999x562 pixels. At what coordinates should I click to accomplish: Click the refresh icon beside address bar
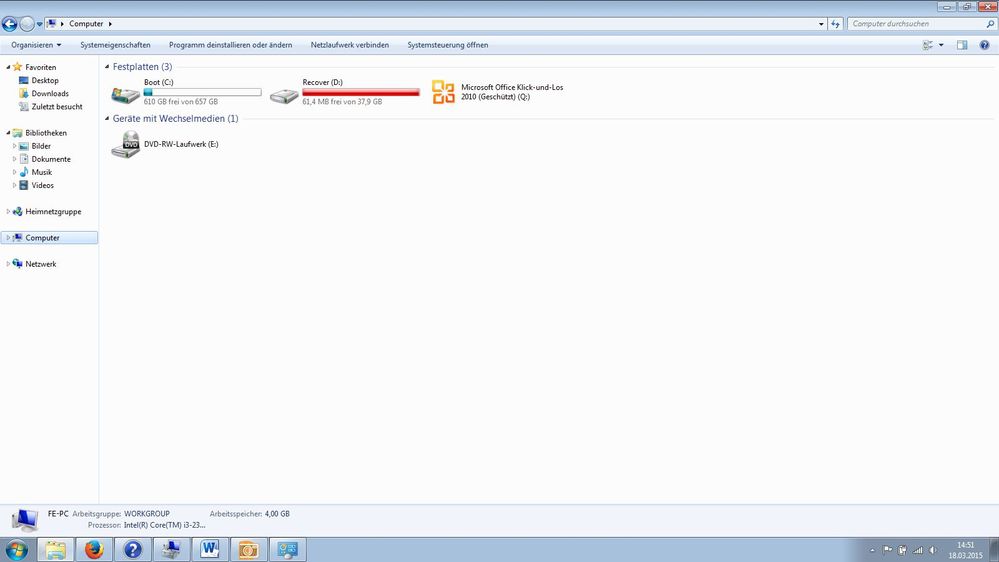[x=835, y=23]
